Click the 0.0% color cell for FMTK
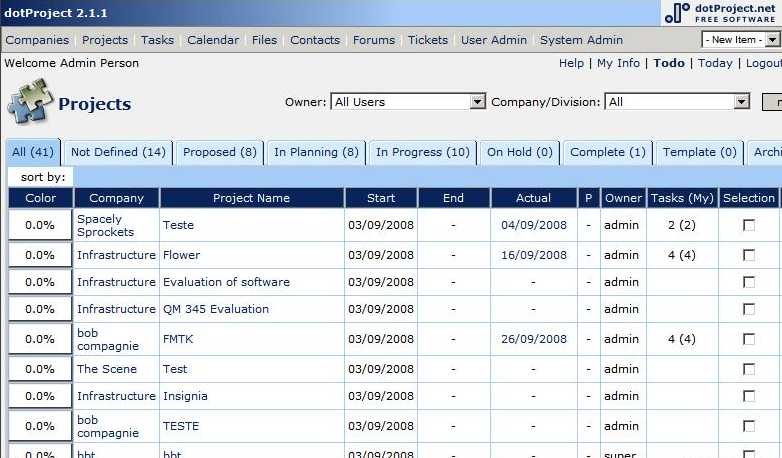This screenshot has height=458, width=782. point(40,339)
